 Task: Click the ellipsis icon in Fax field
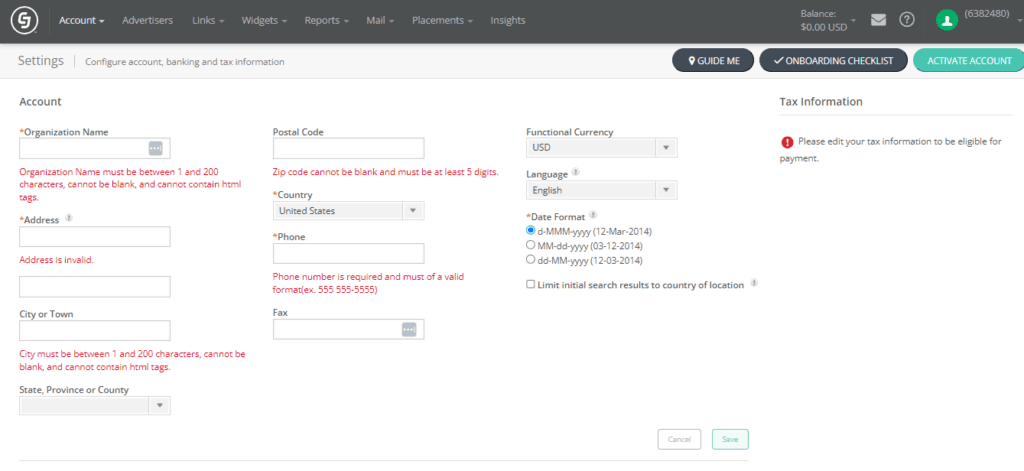tap(408, 329)
